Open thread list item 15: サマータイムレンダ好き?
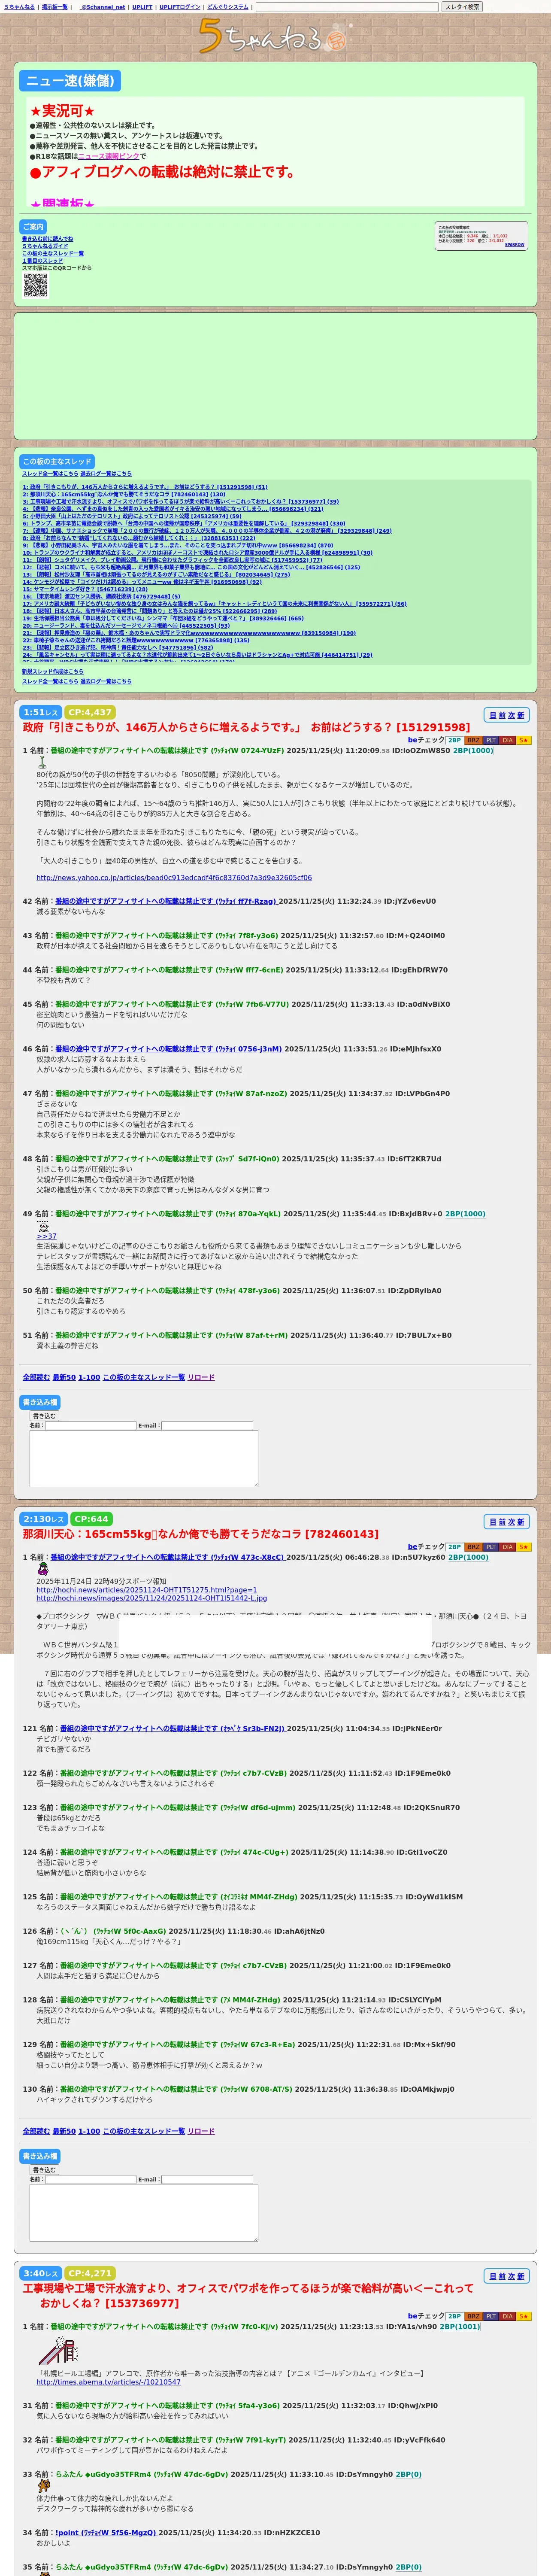The height and width of the screenshot is (2576, 551). [85, 589]
